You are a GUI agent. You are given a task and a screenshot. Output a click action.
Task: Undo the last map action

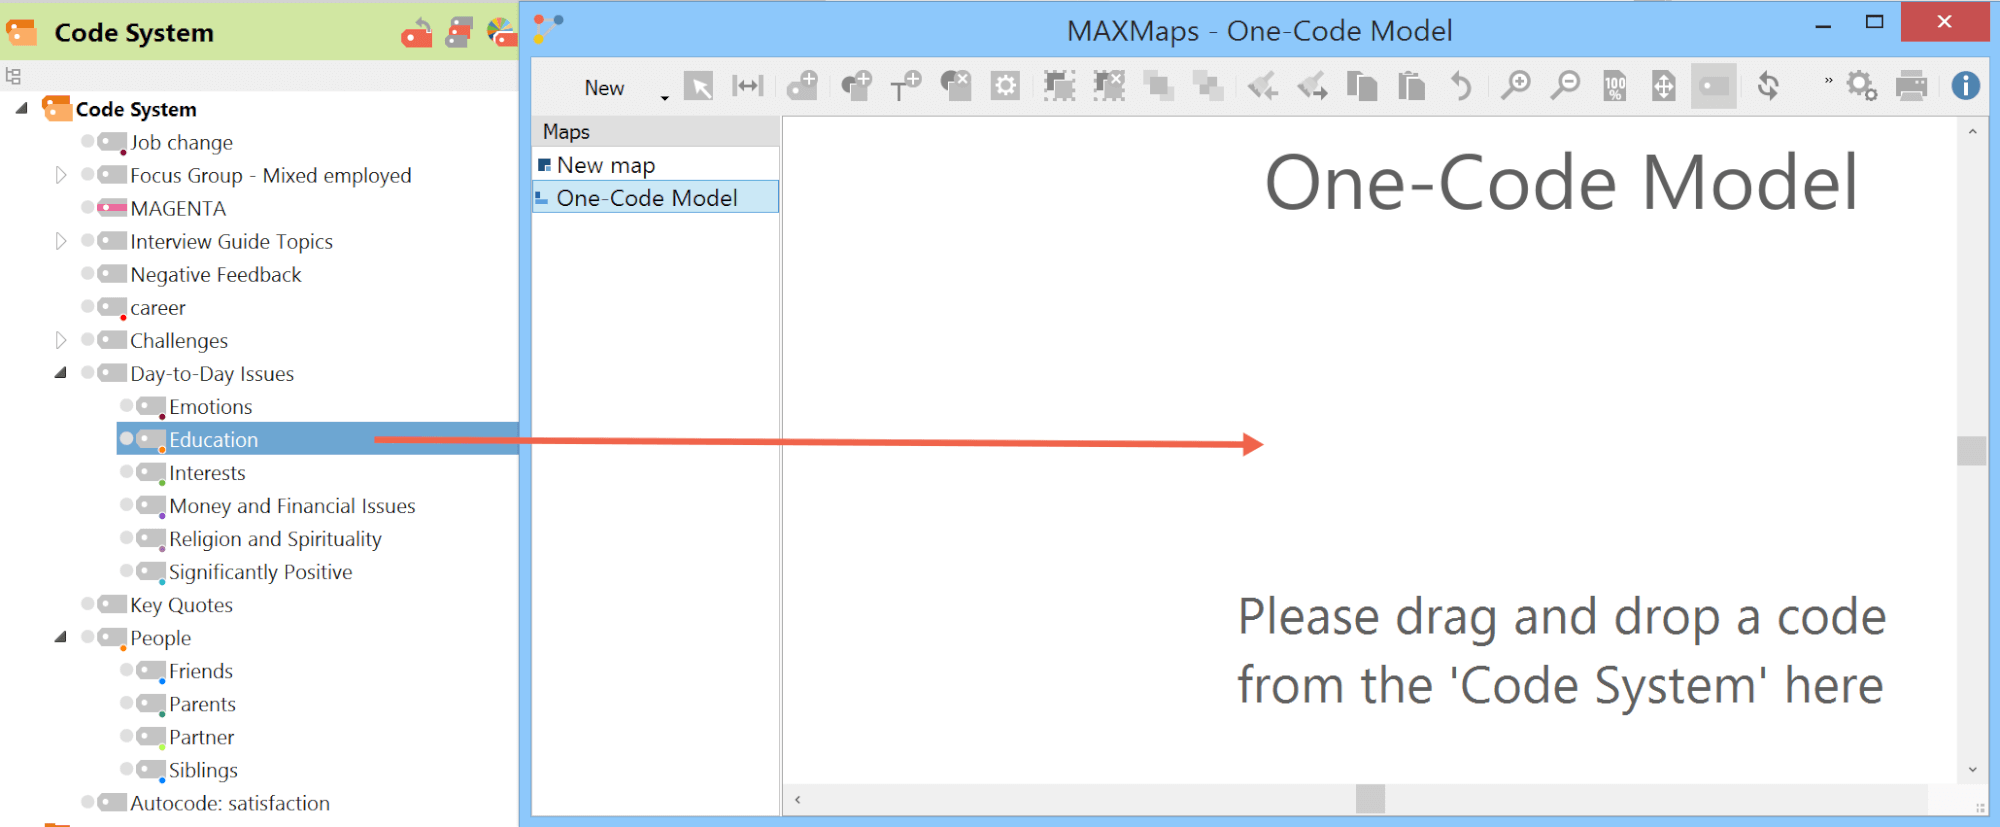tap(1461, 86)
